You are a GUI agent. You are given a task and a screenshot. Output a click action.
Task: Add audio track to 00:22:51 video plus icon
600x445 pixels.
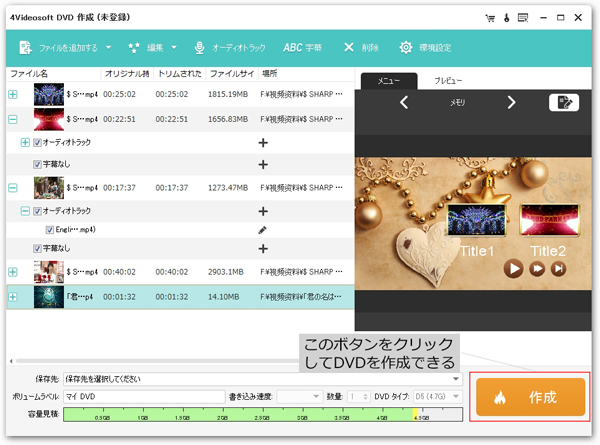[263, 143]
